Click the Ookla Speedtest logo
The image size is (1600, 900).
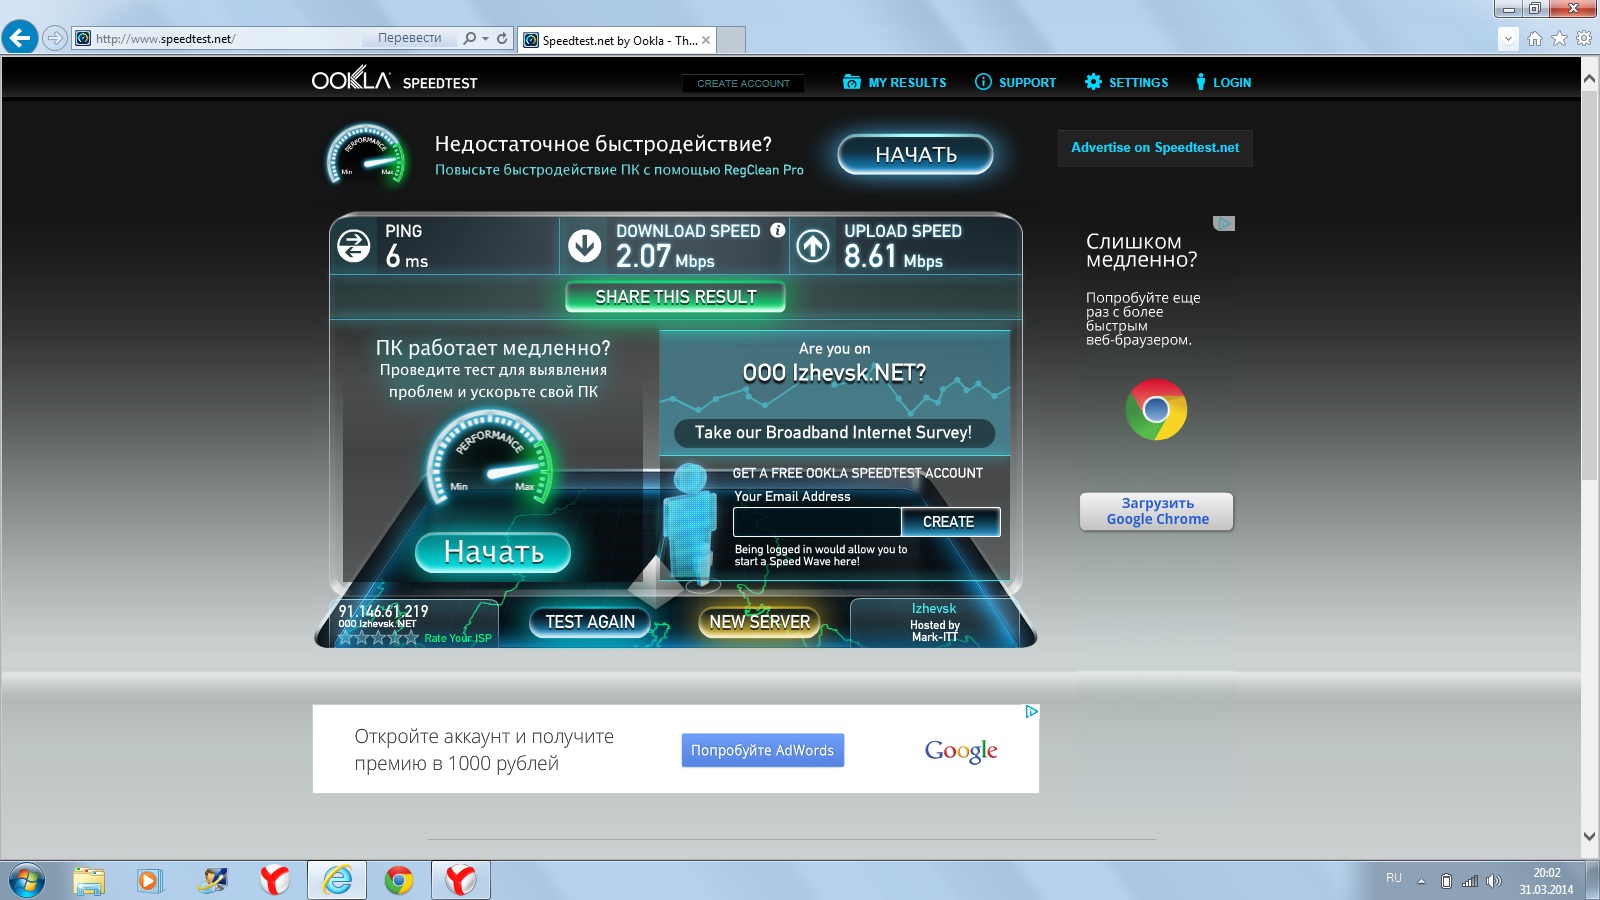click(394, 79)
